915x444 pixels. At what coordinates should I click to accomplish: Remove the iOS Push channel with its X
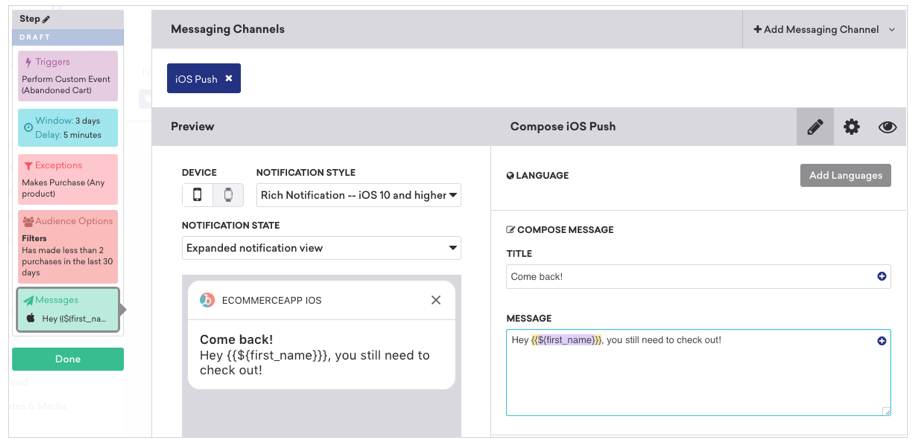tap(229, 78)
